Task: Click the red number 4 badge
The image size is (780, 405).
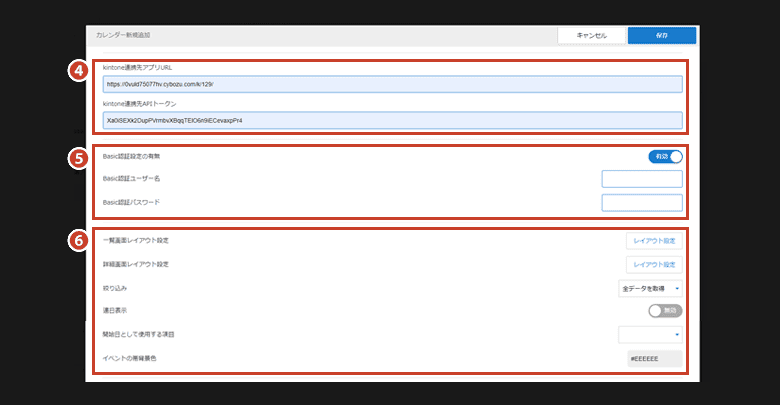Action: coord(81,70)
